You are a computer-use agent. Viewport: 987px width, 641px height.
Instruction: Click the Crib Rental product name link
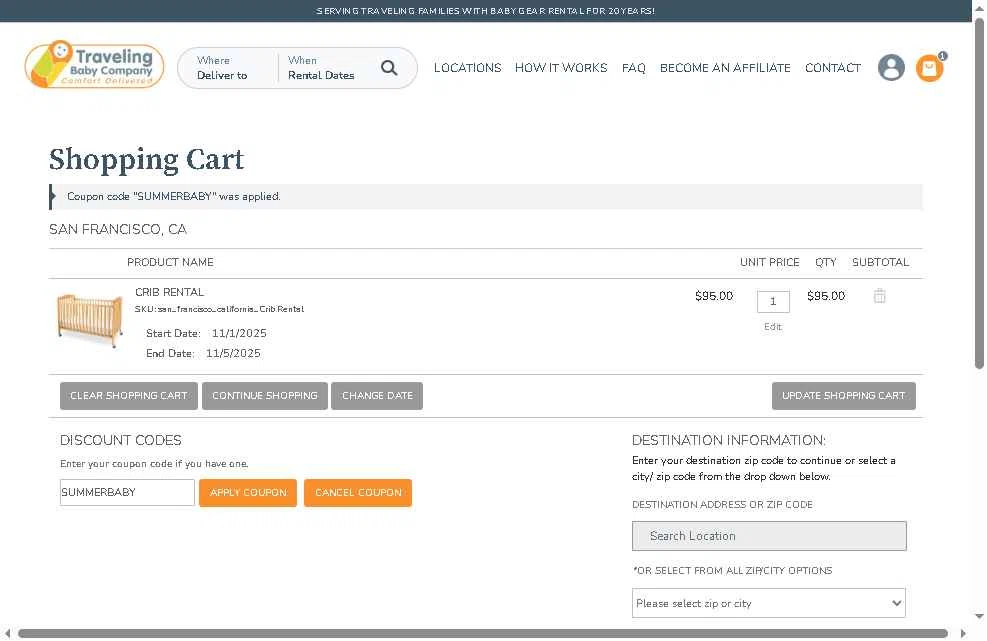169,292
